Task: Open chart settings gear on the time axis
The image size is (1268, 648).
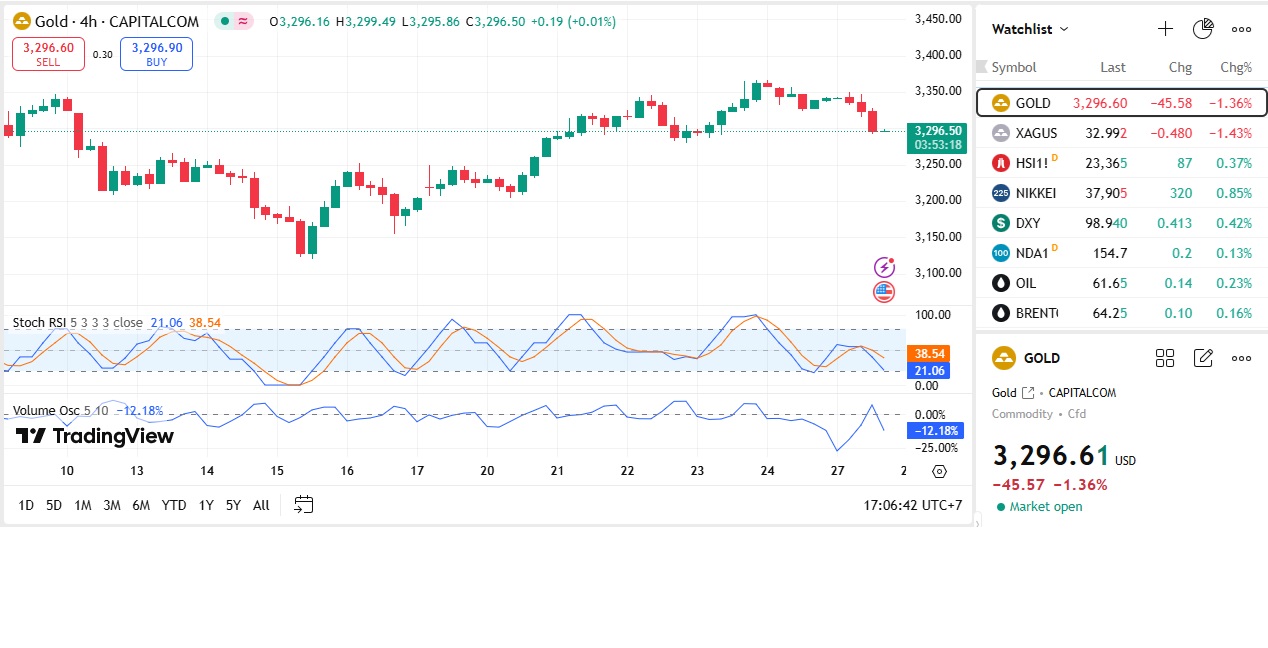Action: pyautogui.click(x=939, y=472)
